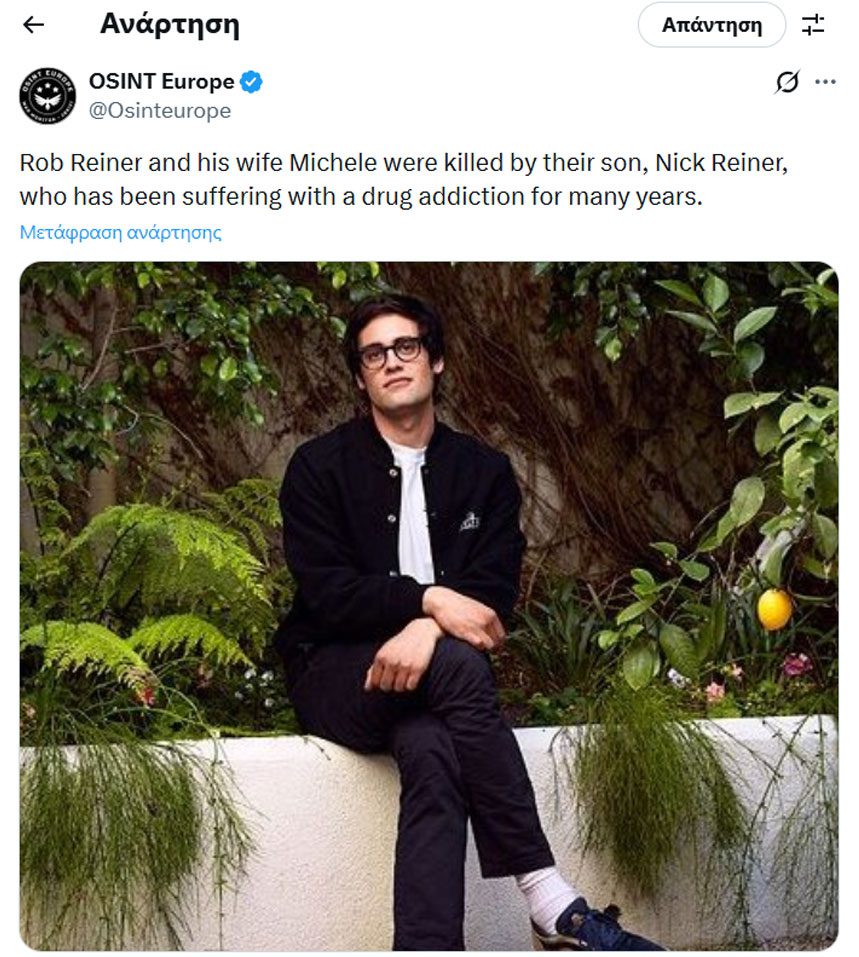Click the Απάντηση reply button

(x=712, y=25)
